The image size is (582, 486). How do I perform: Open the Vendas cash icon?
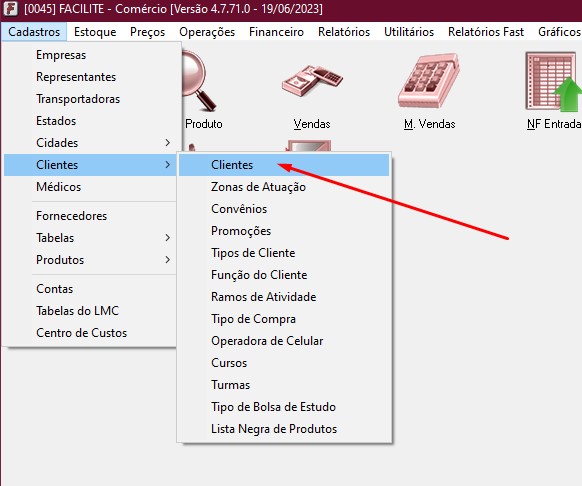(x=312, y=81)
